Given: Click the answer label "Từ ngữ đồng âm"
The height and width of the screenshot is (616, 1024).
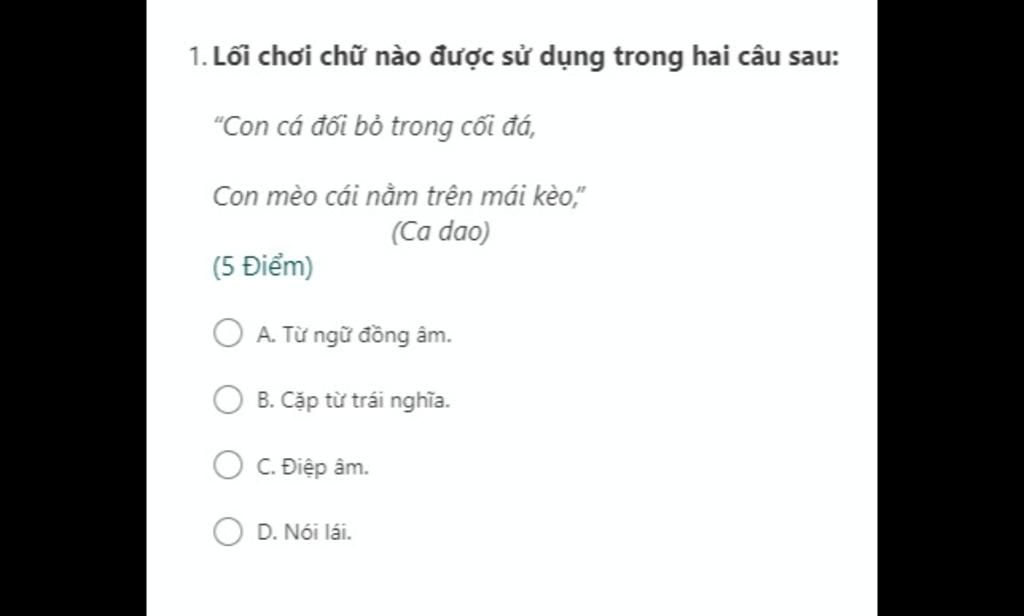Looking at the screenshot, I should click(354, 335).
